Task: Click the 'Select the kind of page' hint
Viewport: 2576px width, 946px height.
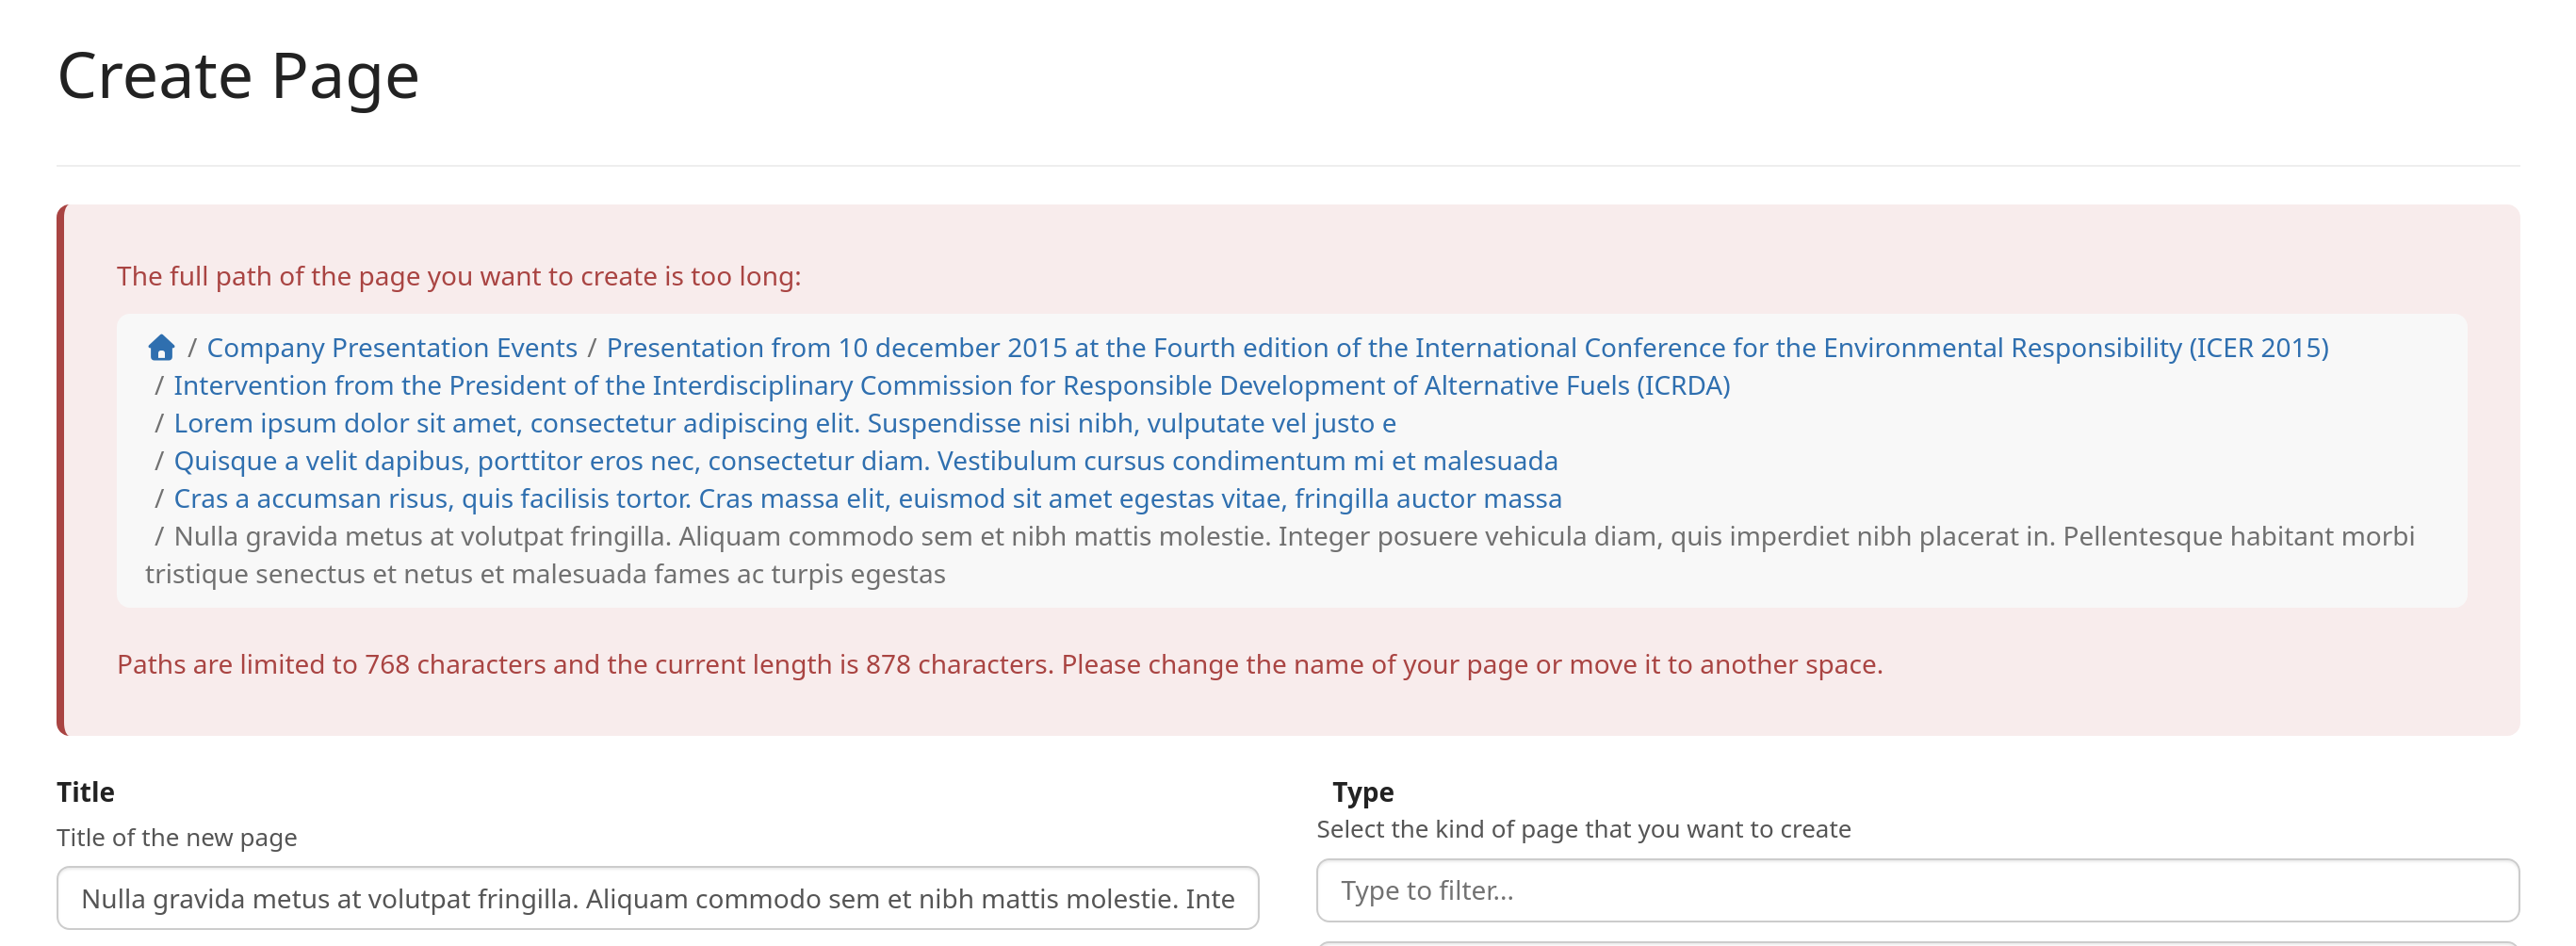Action: 1583,829
